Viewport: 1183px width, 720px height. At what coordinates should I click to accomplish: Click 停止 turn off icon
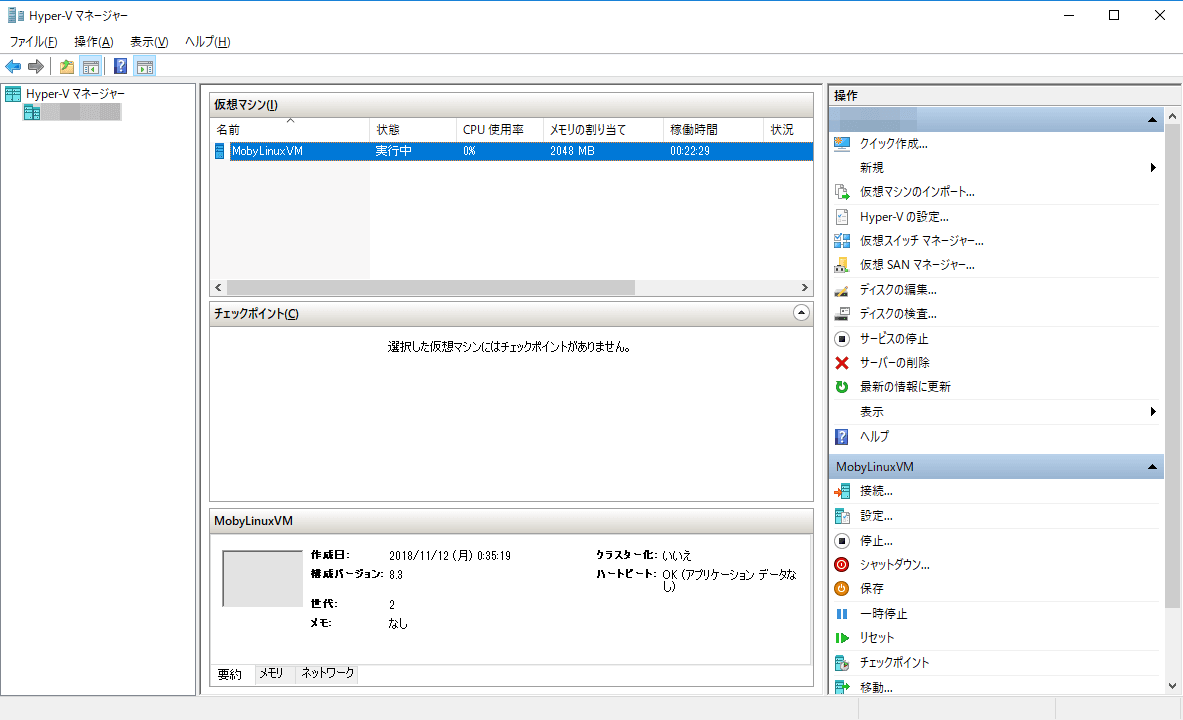pos(842,541)
